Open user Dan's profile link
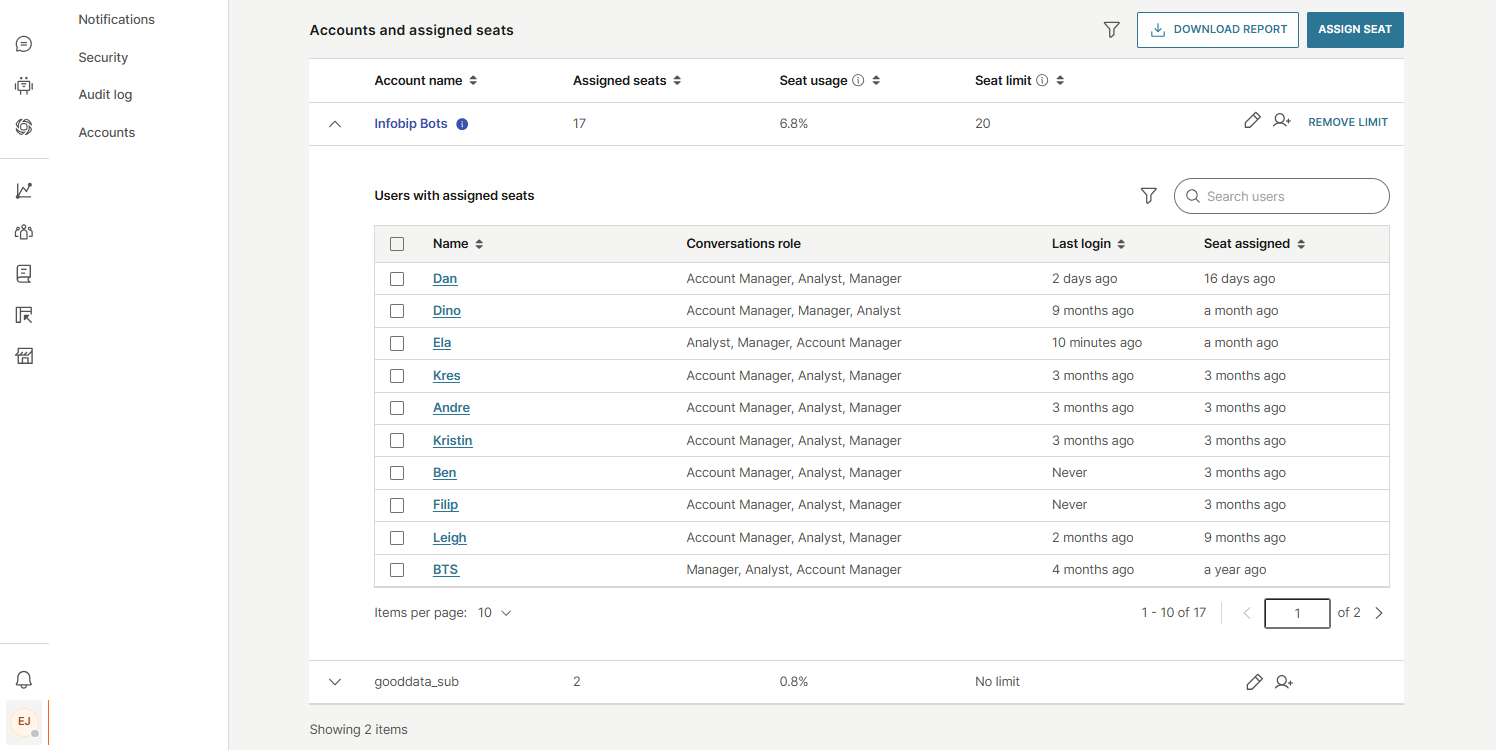Viewport: 1496px width, 750px height. [x=445, y=279]
